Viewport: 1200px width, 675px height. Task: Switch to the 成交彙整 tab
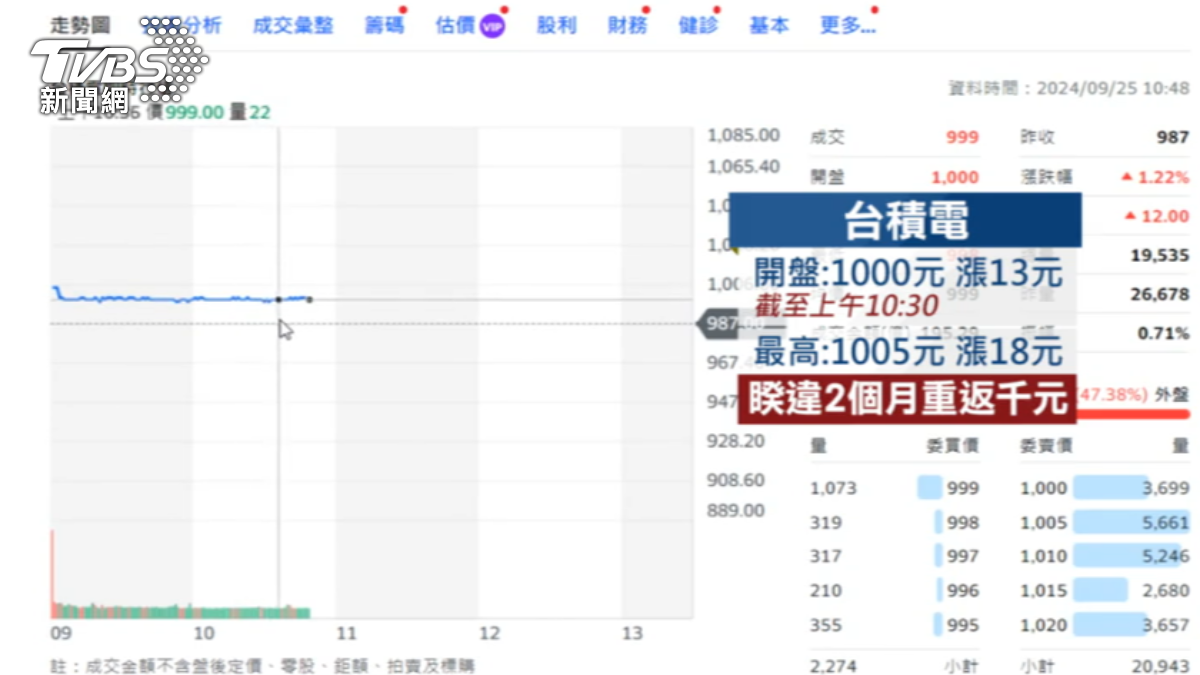pos(293,25)
